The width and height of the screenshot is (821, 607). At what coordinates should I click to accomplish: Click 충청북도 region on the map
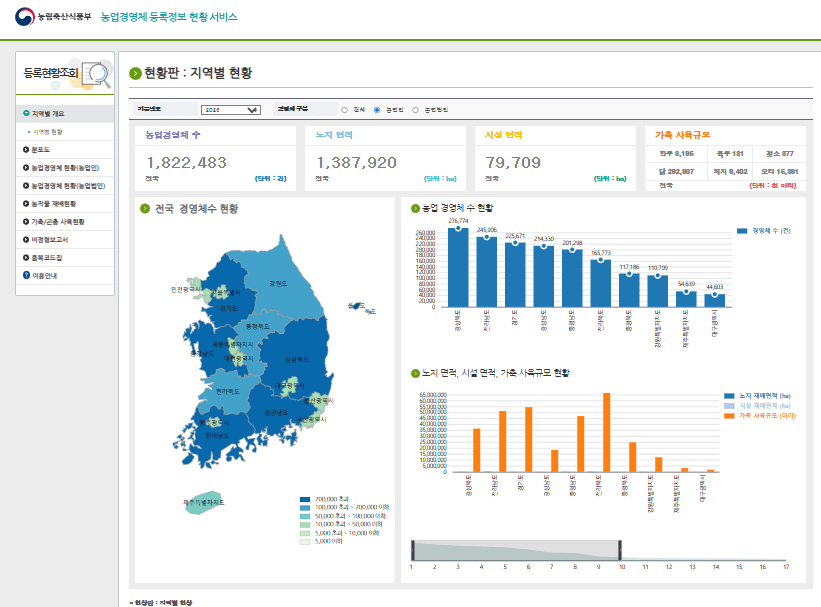(258, 326)
